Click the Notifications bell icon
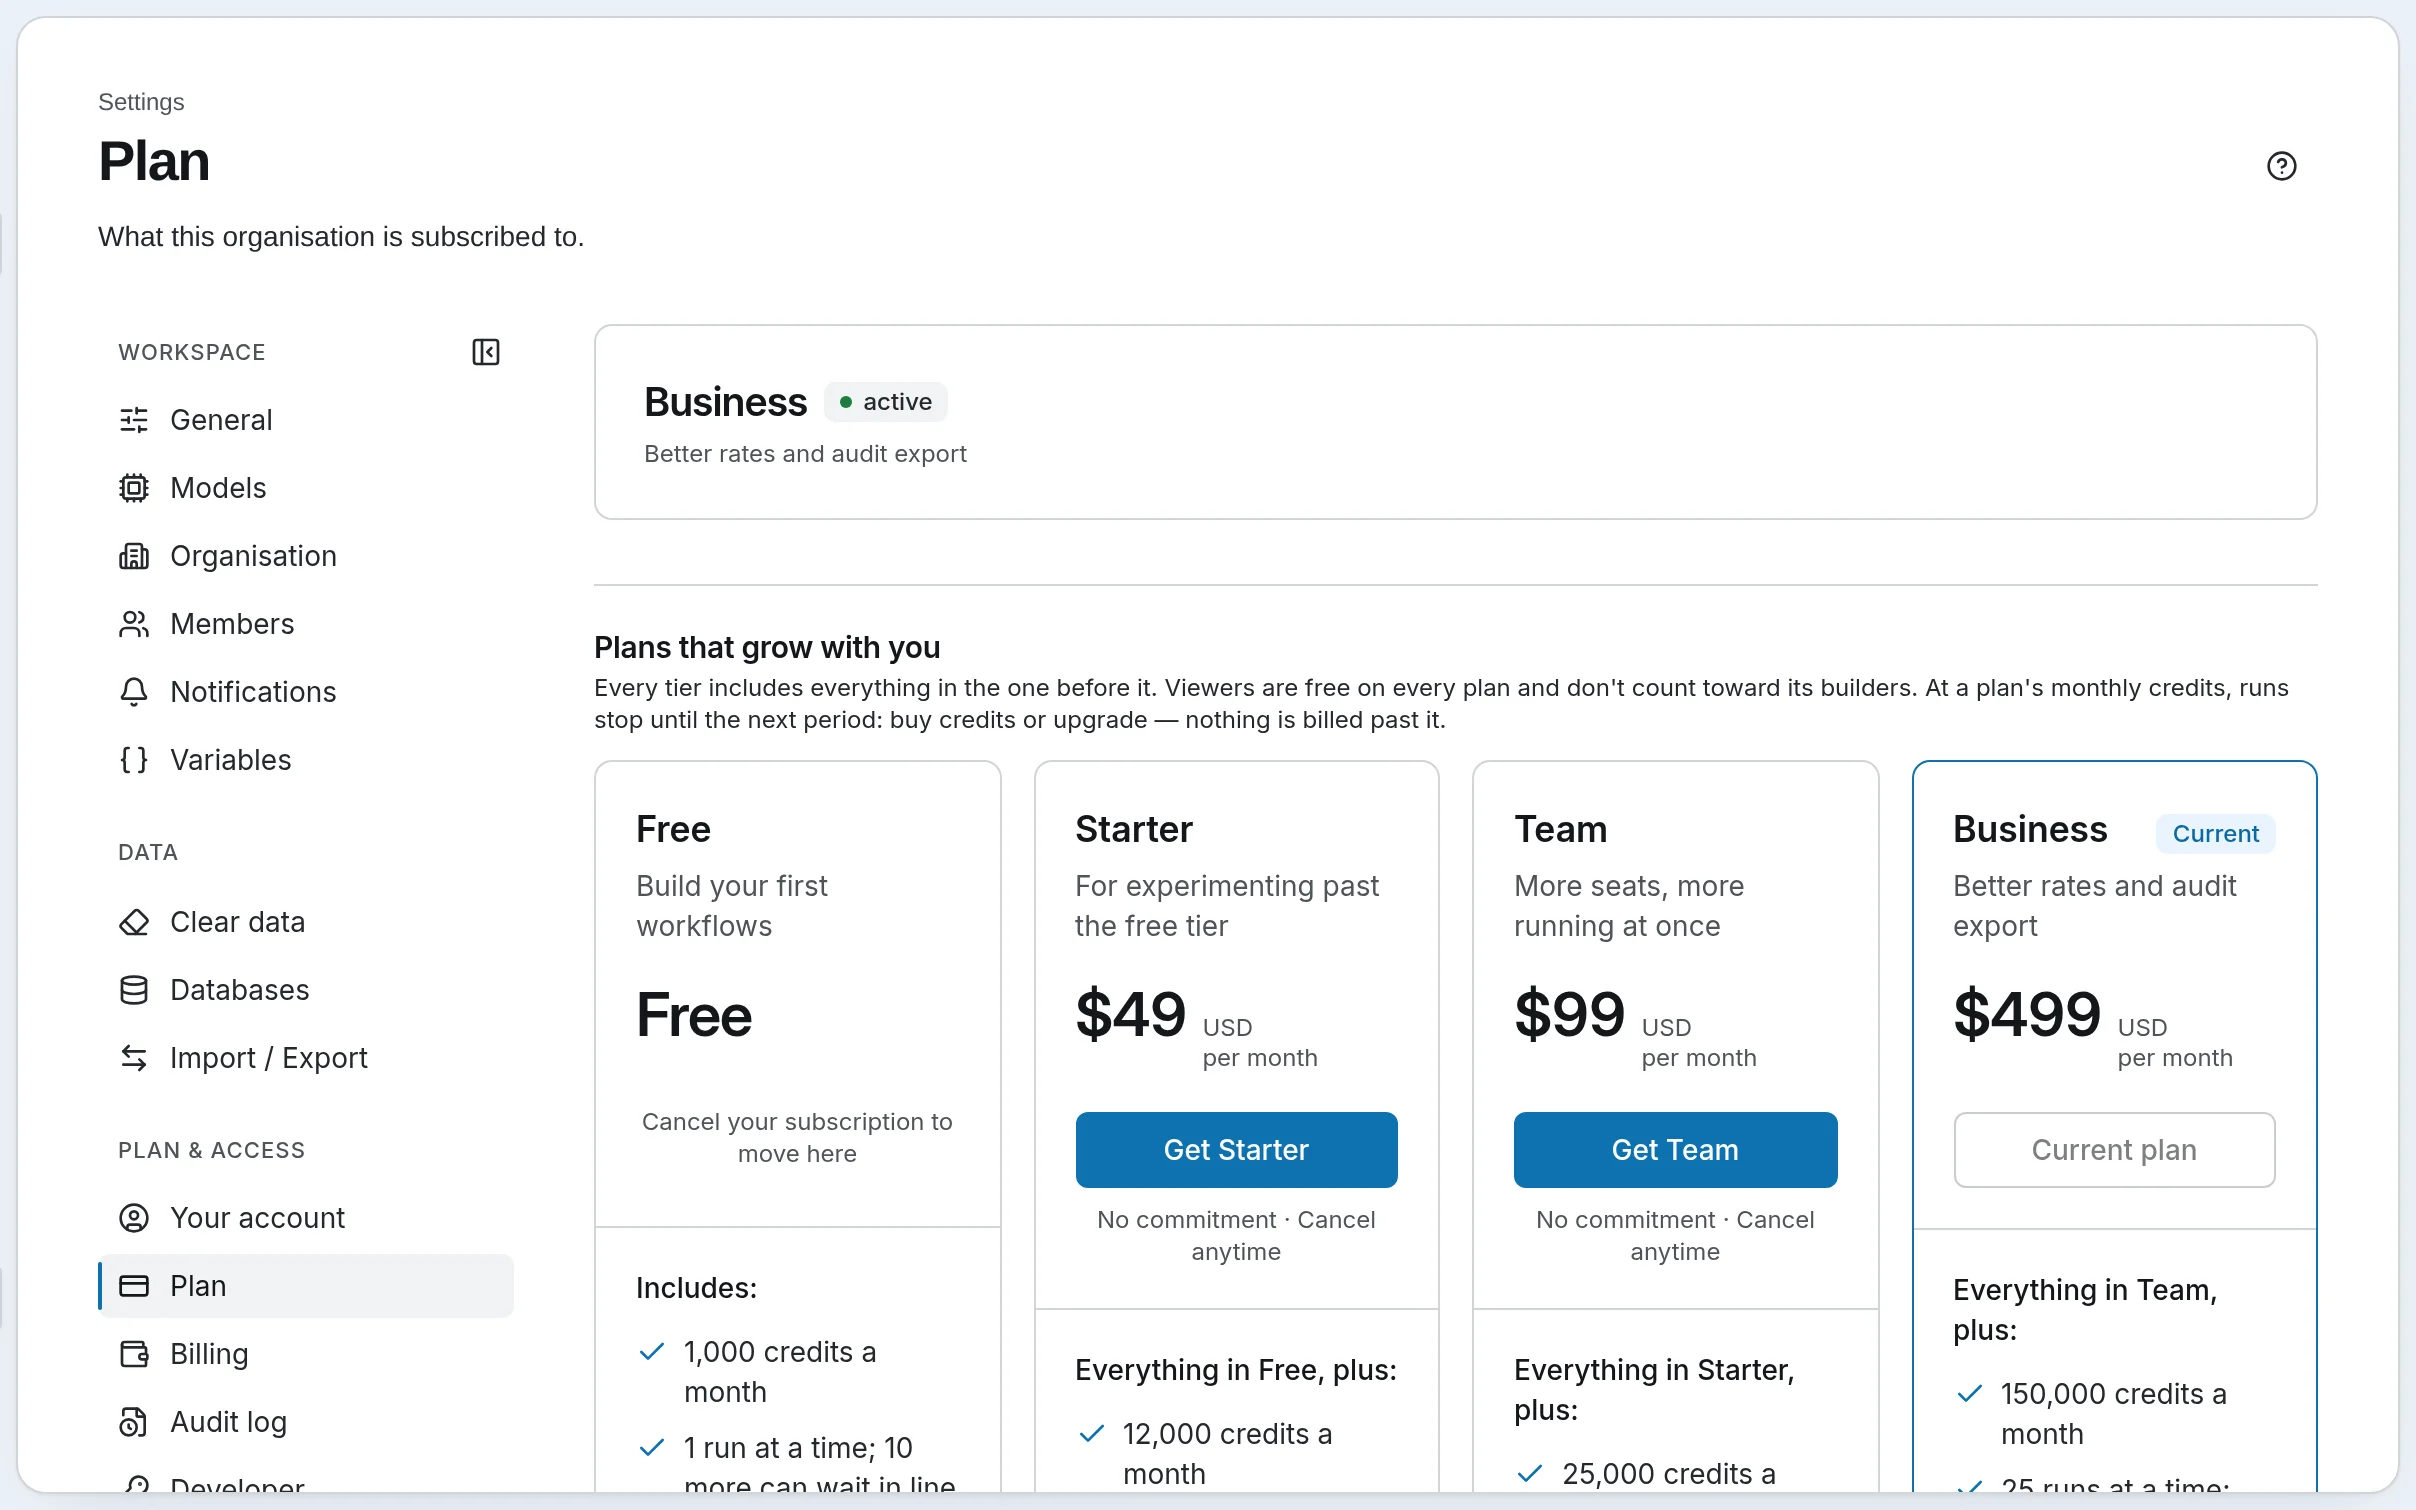The width and height of the screenshot is (2416, 1510). (x=134, y=692)
